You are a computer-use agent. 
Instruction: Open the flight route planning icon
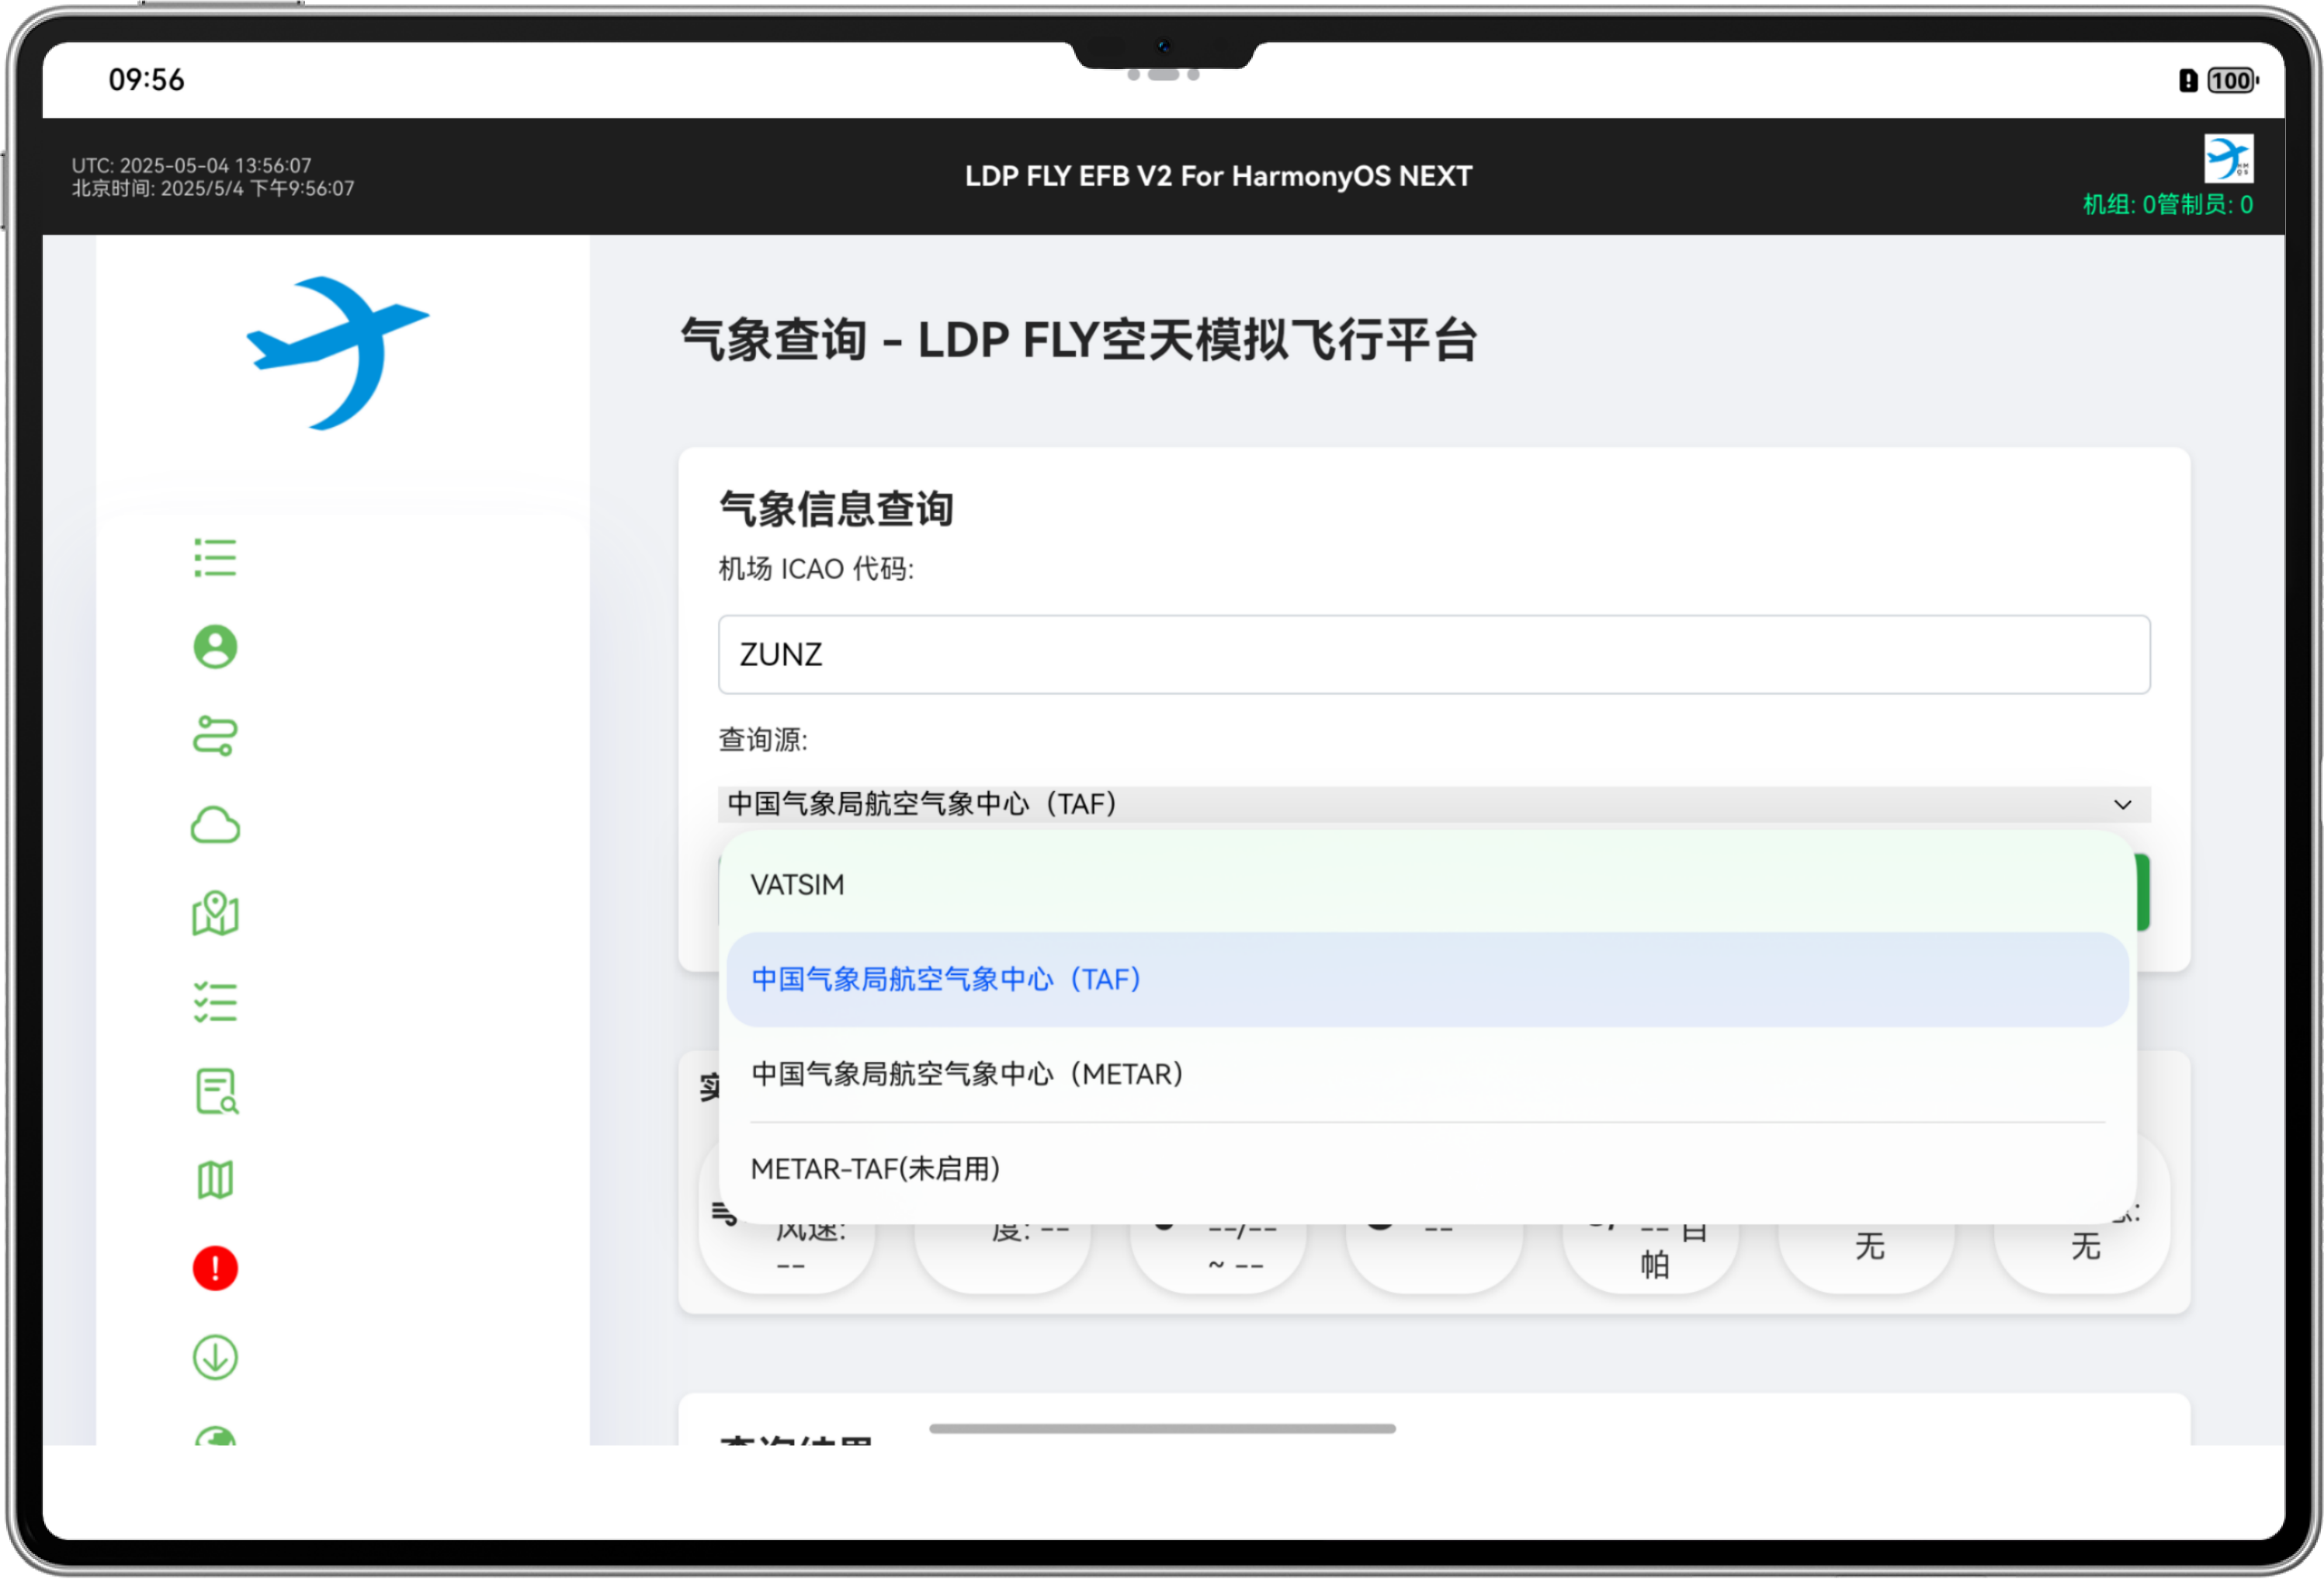214,735
